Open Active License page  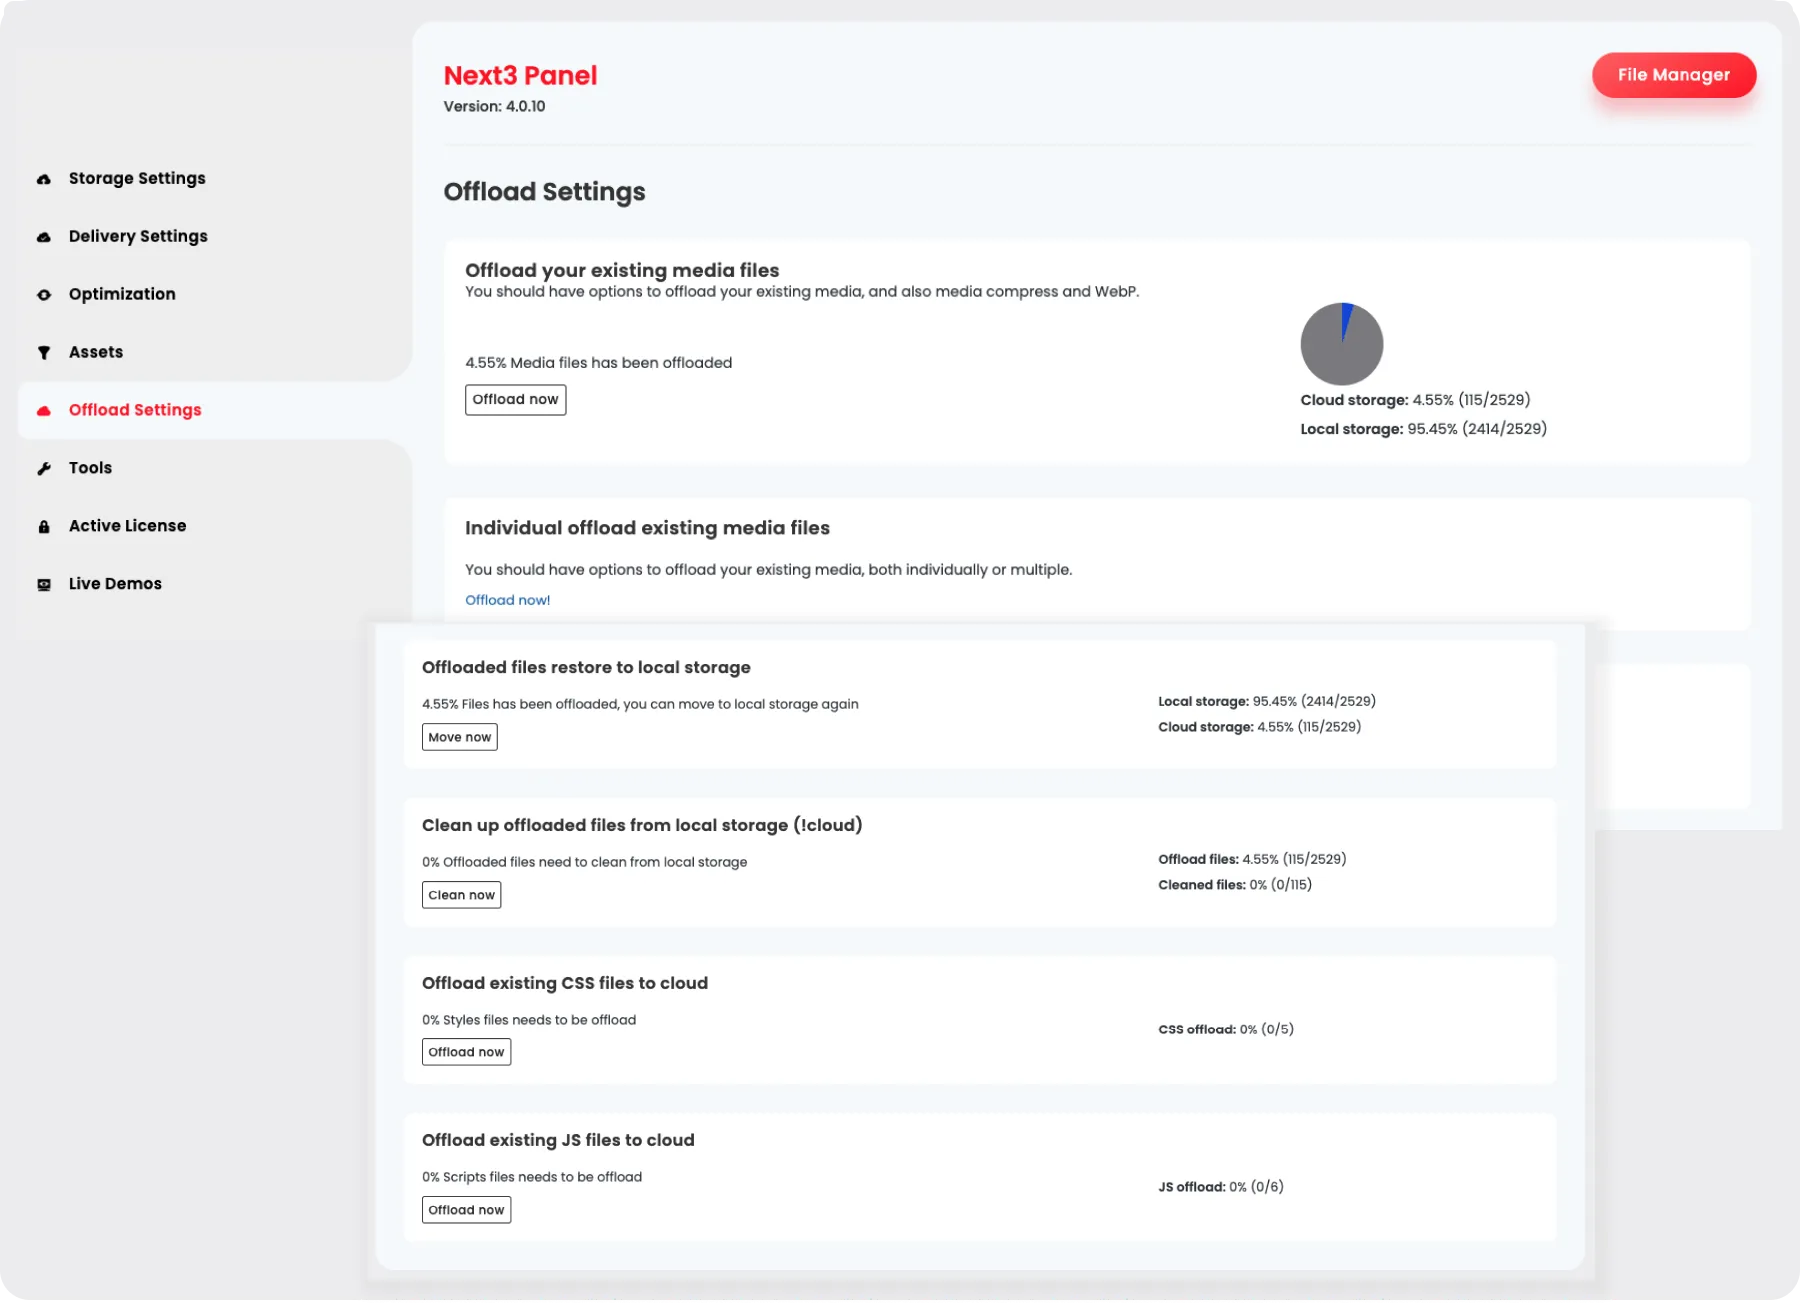127,526
